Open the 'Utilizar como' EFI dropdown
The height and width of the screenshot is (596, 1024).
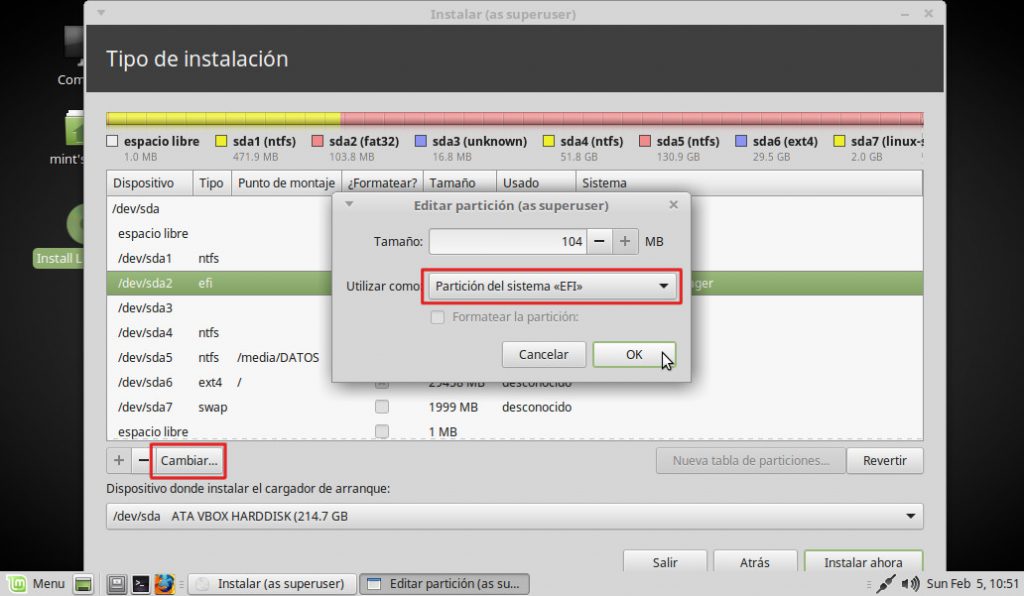[x=552, y=287]
